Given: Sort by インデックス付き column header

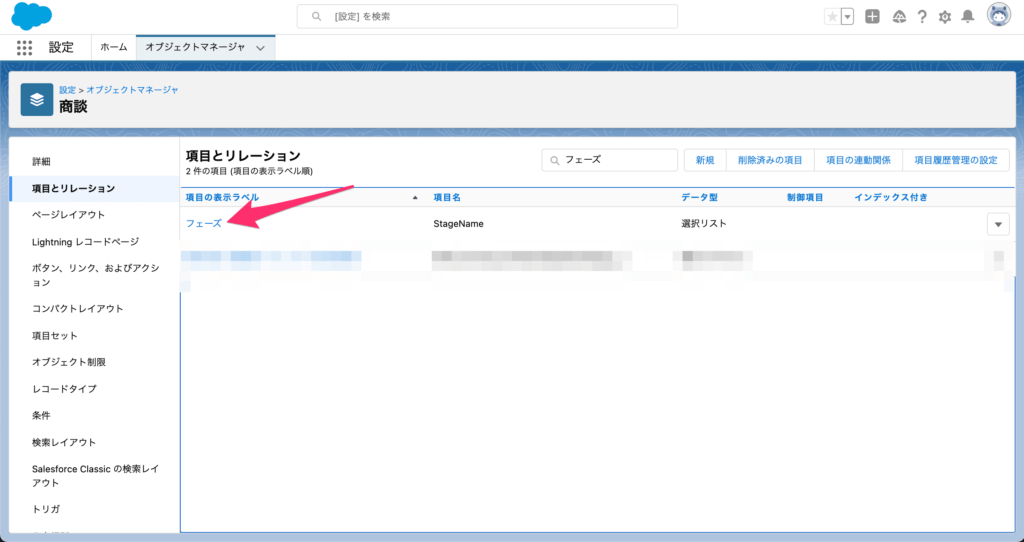Looking at the screenshot, I should (891, 197).
